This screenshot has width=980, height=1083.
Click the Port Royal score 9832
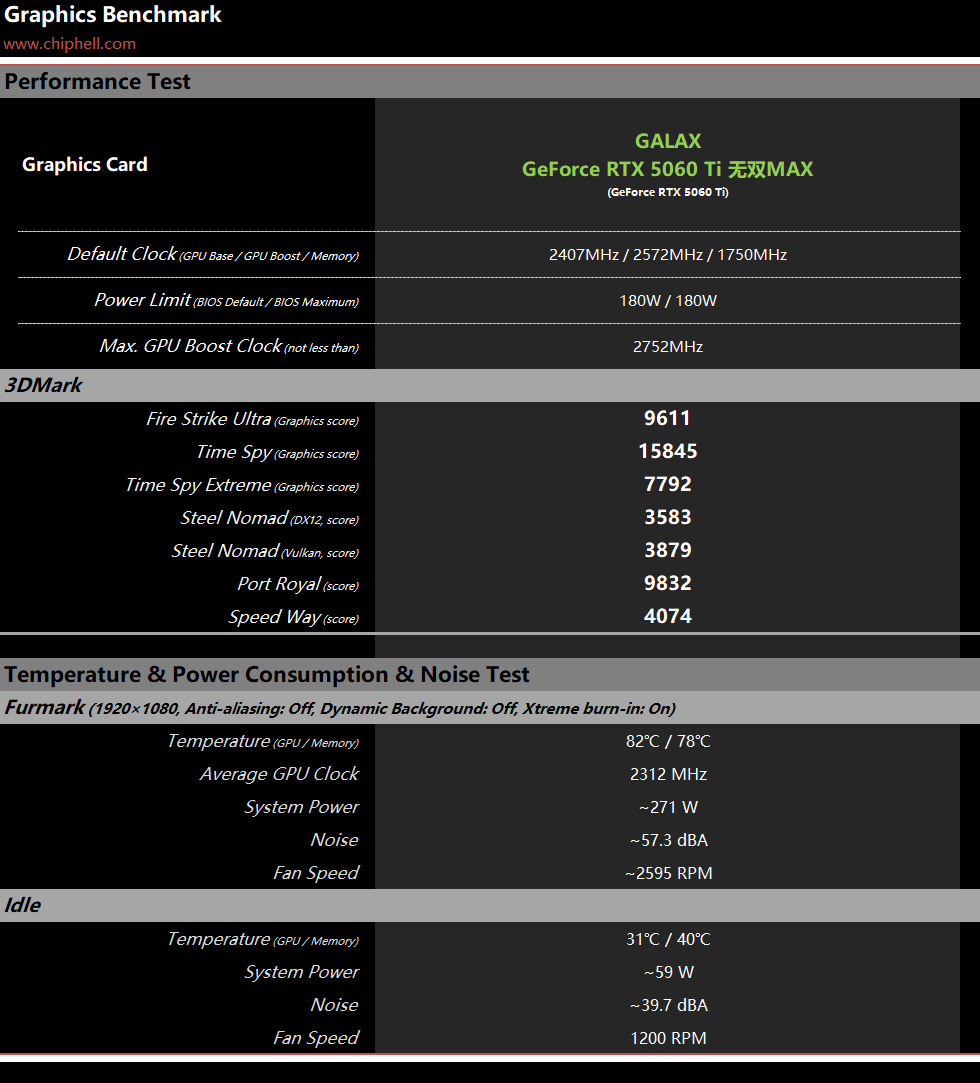(667, 583)
